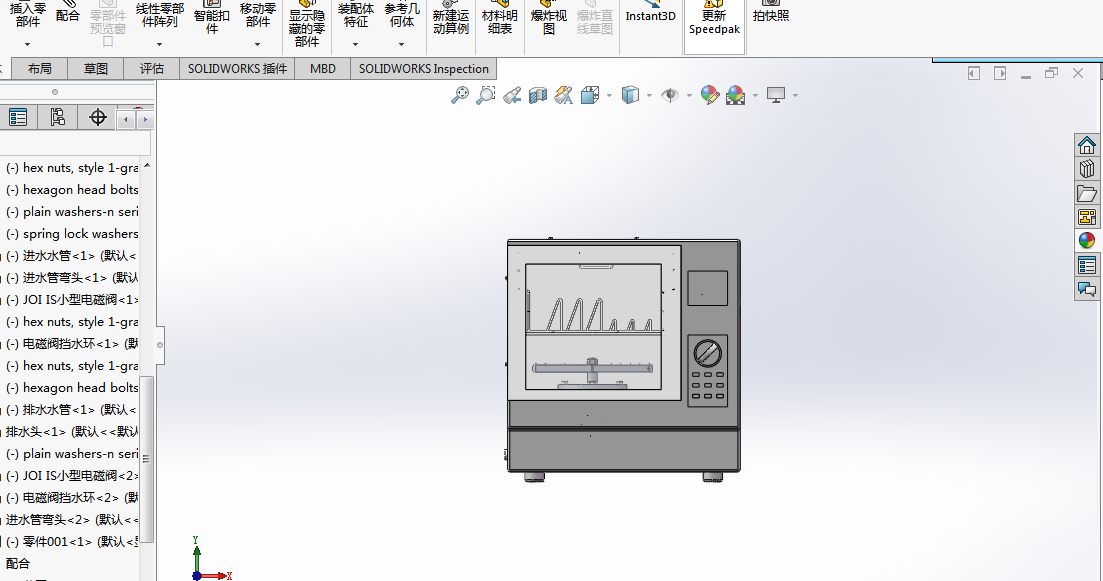The height and width of the screenshot is (581, 1103).
Task: Click Zoom to Area icon
Action: tap(485, 95)
